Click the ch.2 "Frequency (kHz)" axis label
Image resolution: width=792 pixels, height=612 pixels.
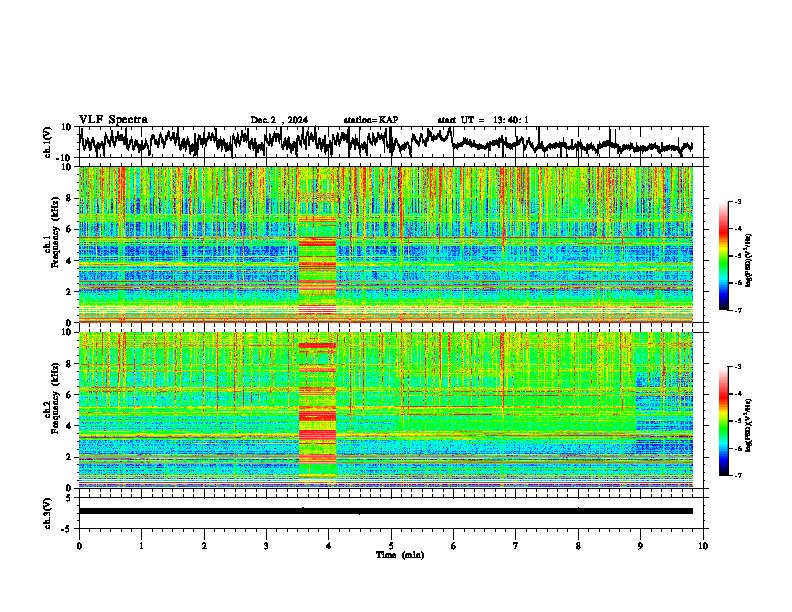tap(55, 398)
